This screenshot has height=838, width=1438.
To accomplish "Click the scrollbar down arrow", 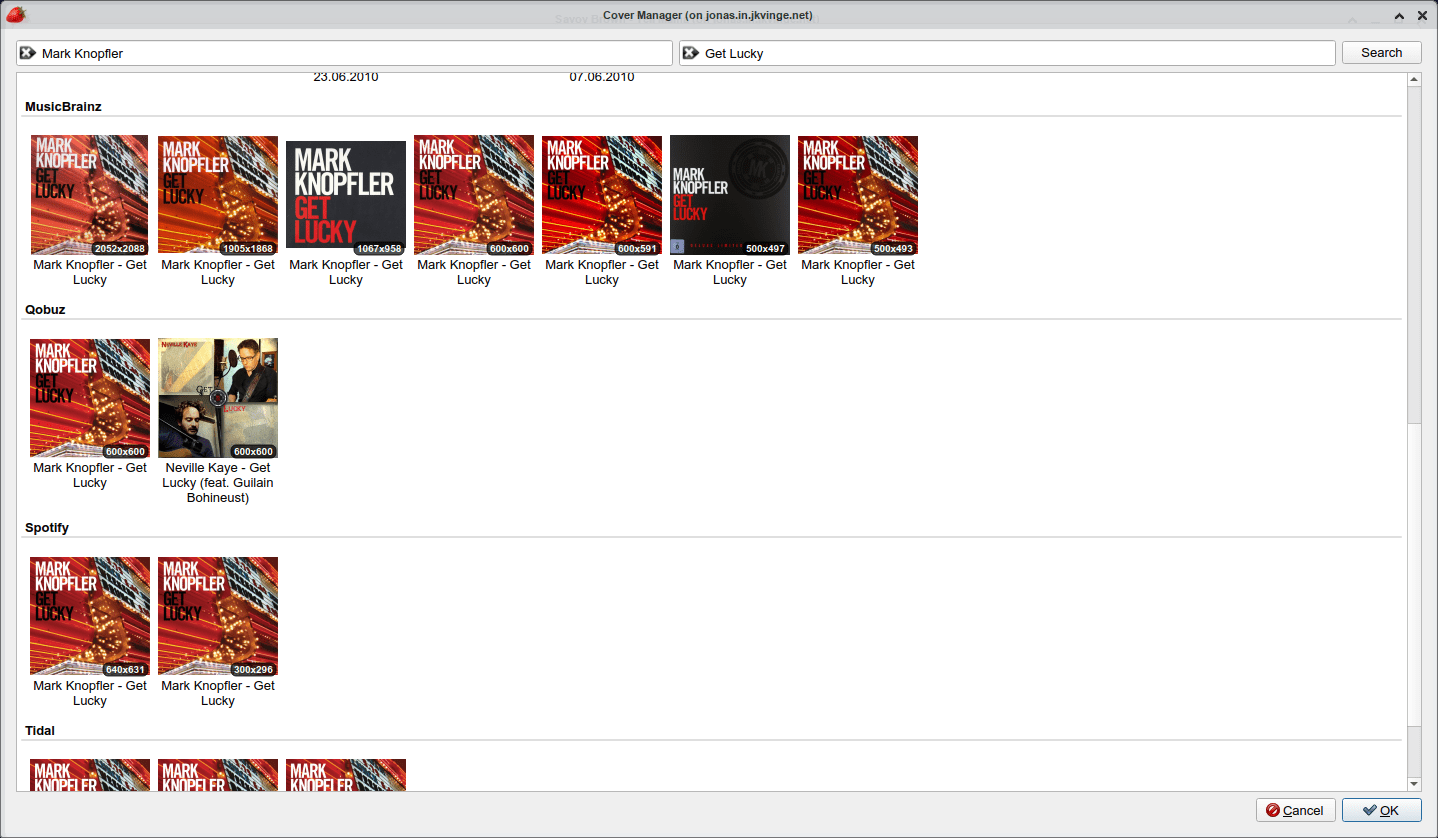I will pyautogui.click(x=1414, y=783).
